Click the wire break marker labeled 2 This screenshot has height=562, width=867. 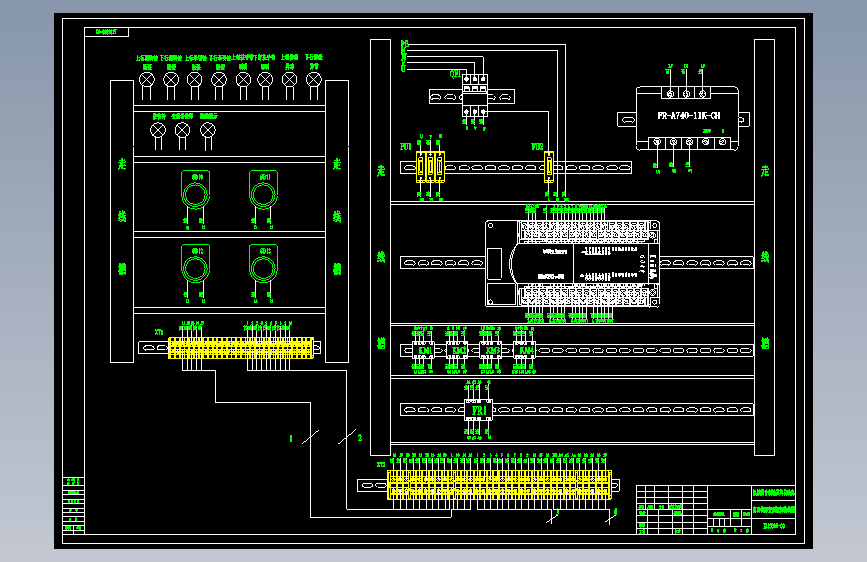point(347,437)
